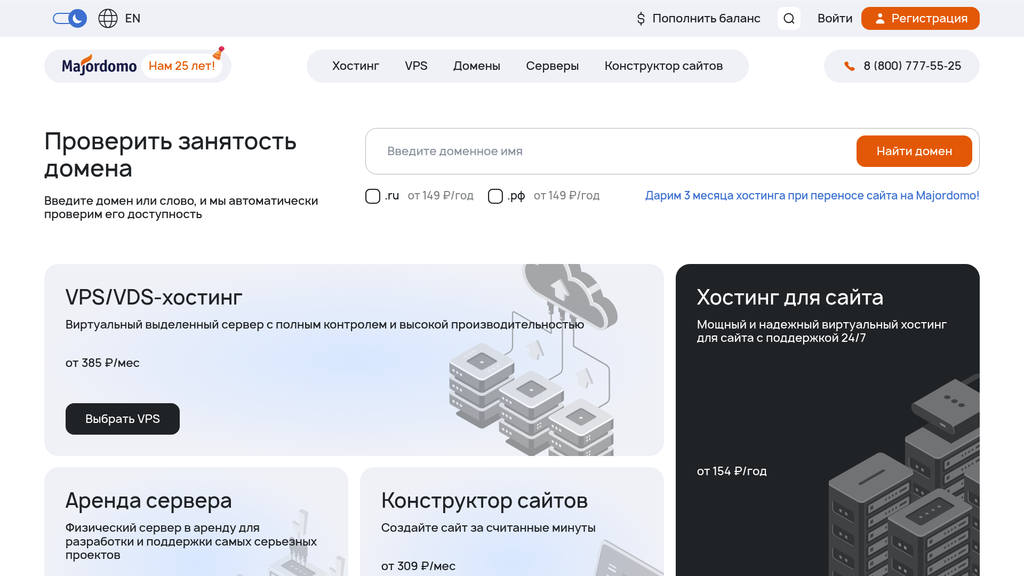The image size is (1024, 576).
Task: Enable the .ru domain zone checkbox
Action: (x=372, y=196)
